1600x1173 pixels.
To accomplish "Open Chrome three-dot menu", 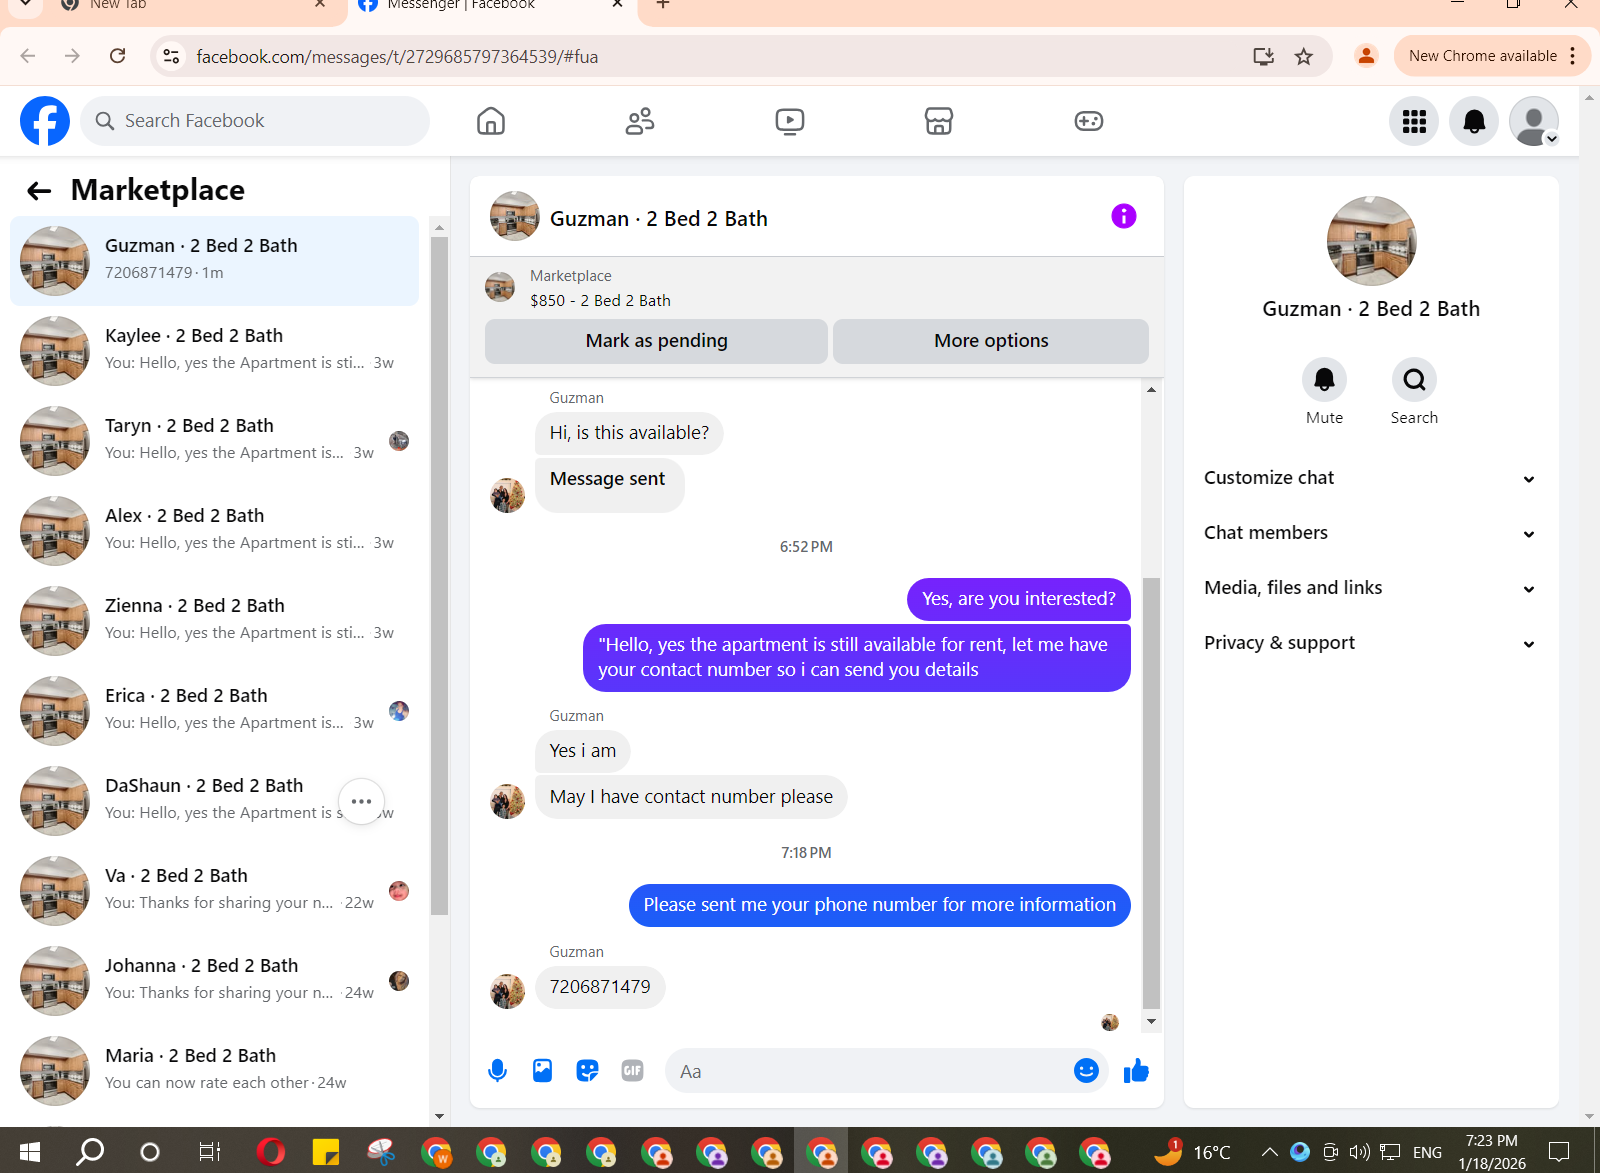I will point(1573,56).
